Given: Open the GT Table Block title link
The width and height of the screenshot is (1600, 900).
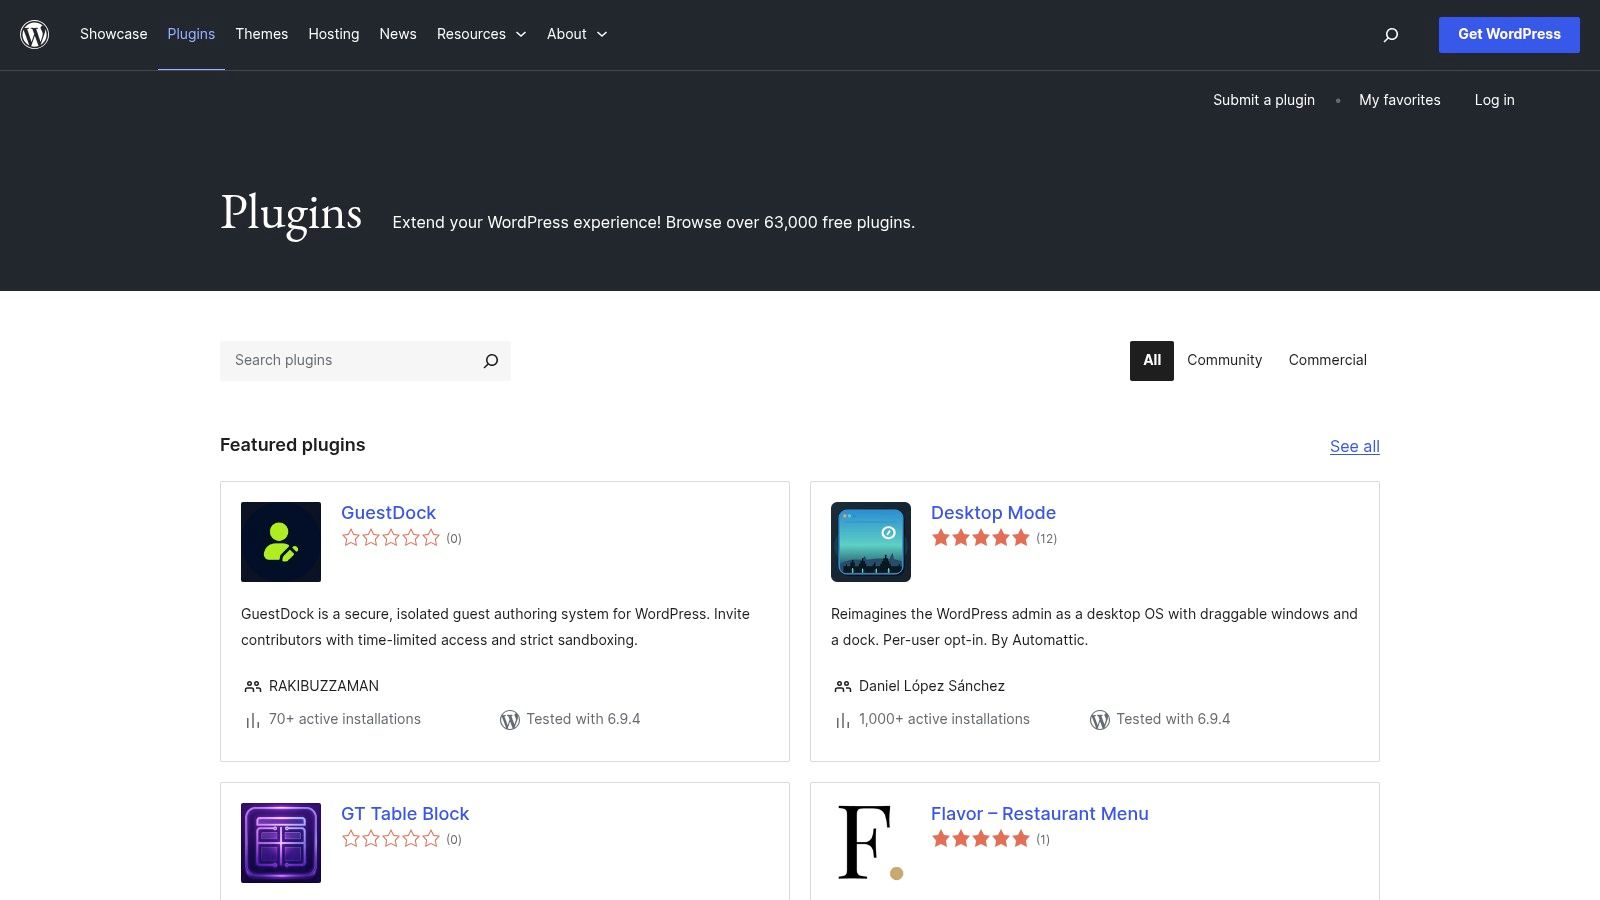Looking at the screenshot, I should pyautogui.click(x=405, y=814).
